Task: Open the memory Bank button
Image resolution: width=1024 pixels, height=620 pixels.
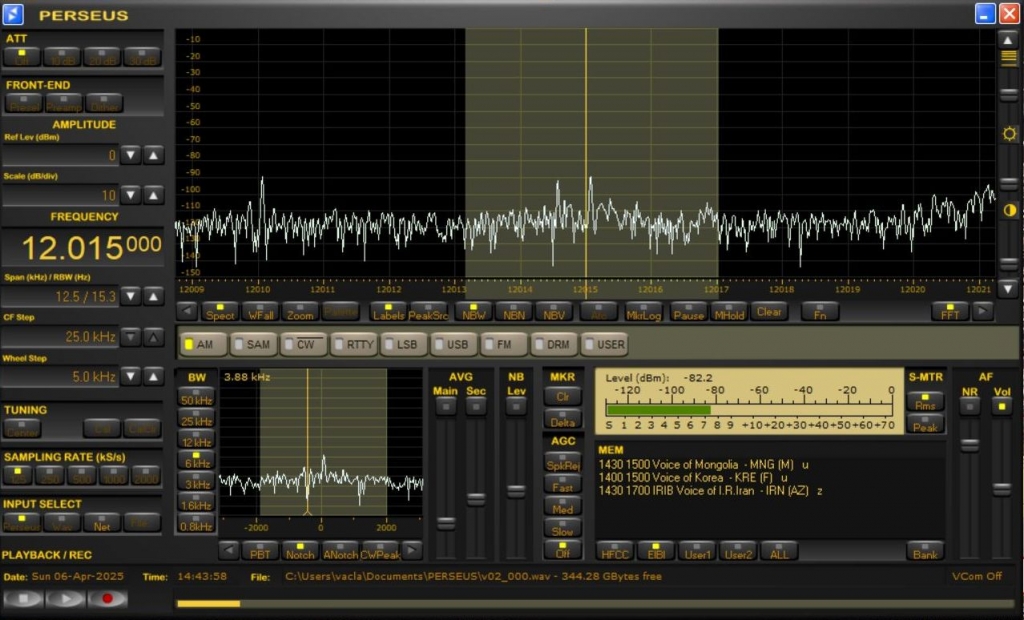Action: click(x=925, y=551)
